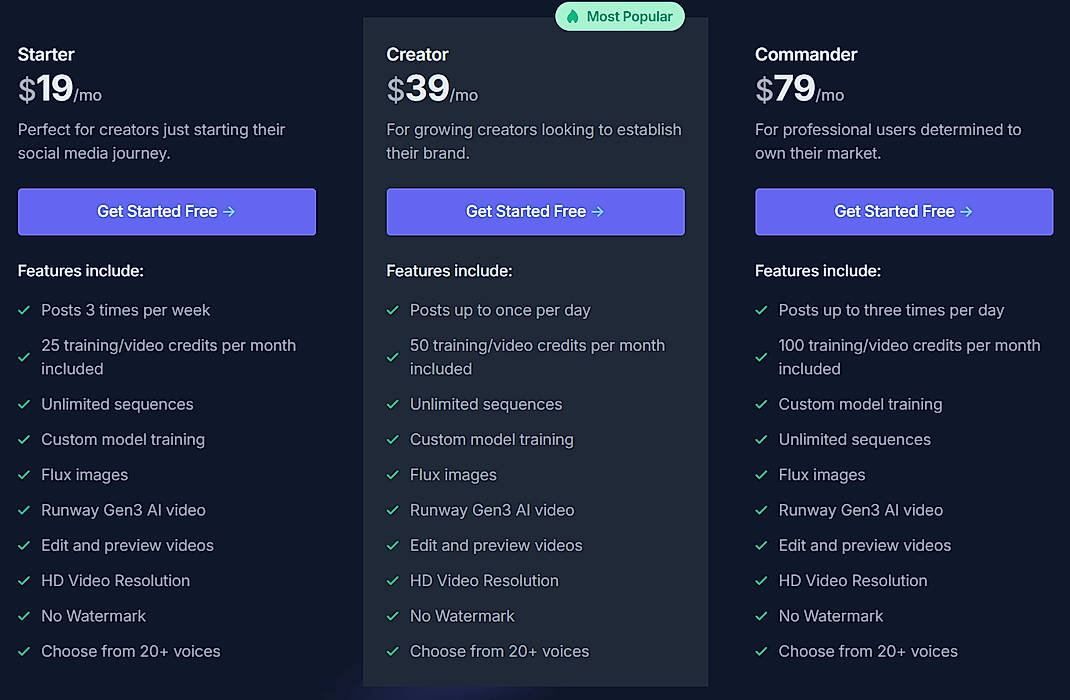Click the checkmark beside Commander's No Watermark feature
The width and height of the screenshot is (1070, 700).
point(762,616)
